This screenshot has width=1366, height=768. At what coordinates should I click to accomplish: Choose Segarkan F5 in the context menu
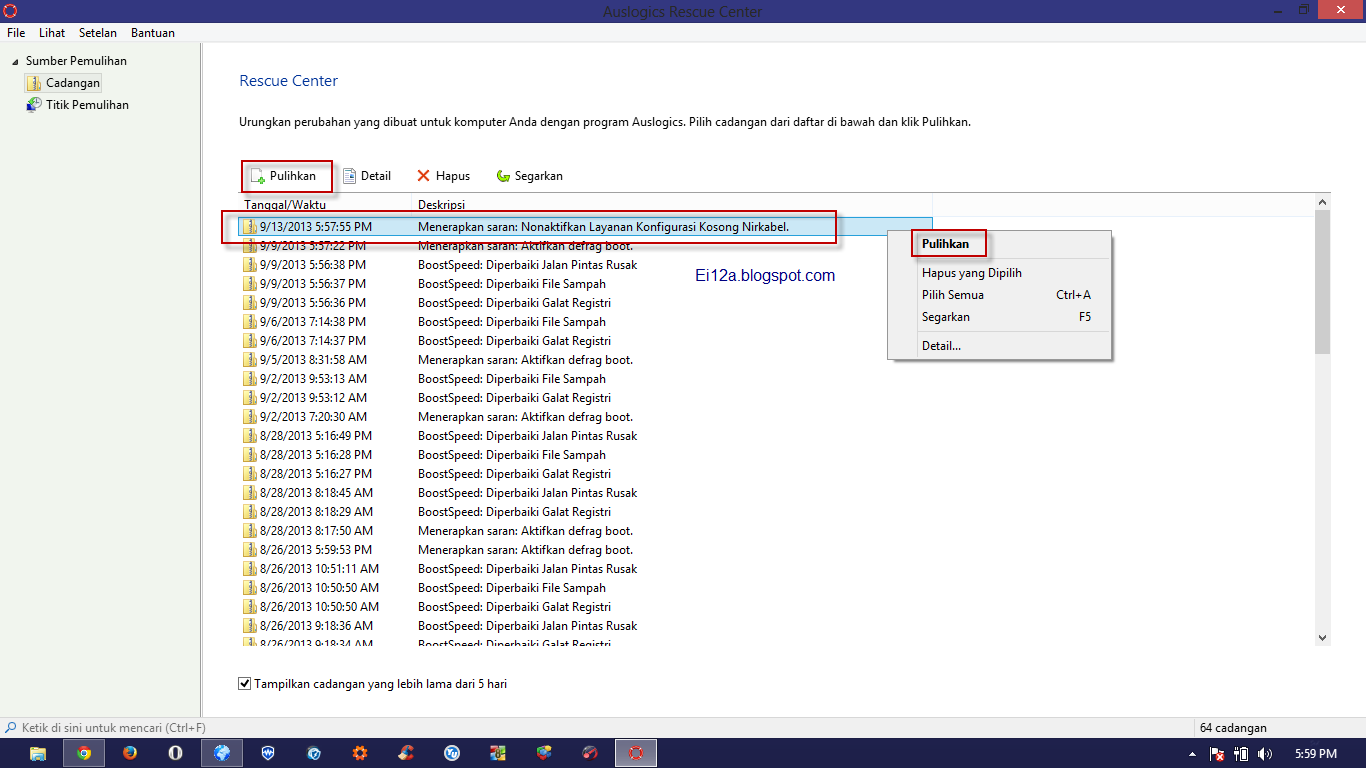point(1000,317)
